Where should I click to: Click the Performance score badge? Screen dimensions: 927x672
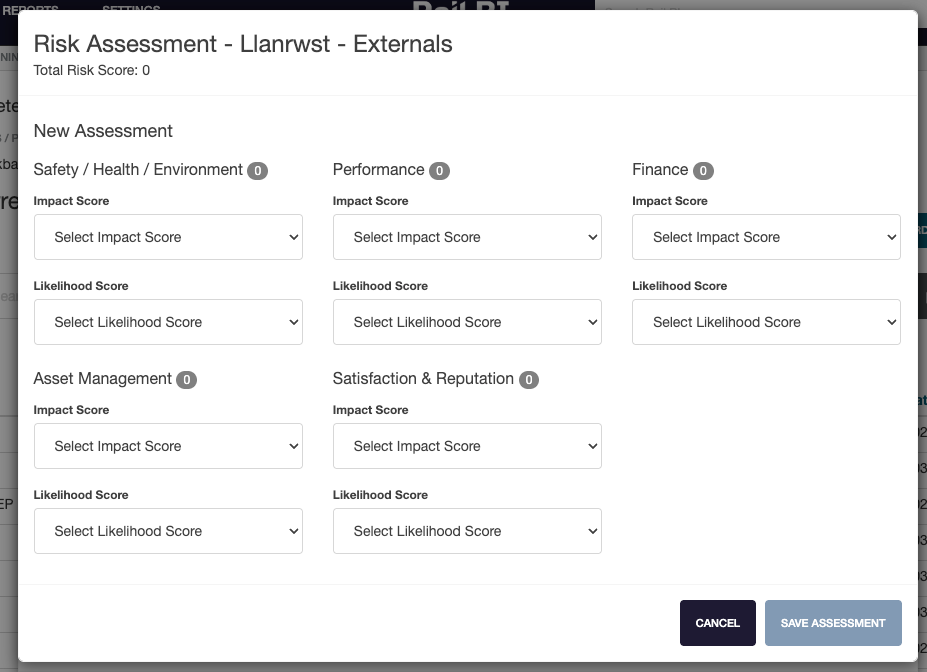click(439, 171)
